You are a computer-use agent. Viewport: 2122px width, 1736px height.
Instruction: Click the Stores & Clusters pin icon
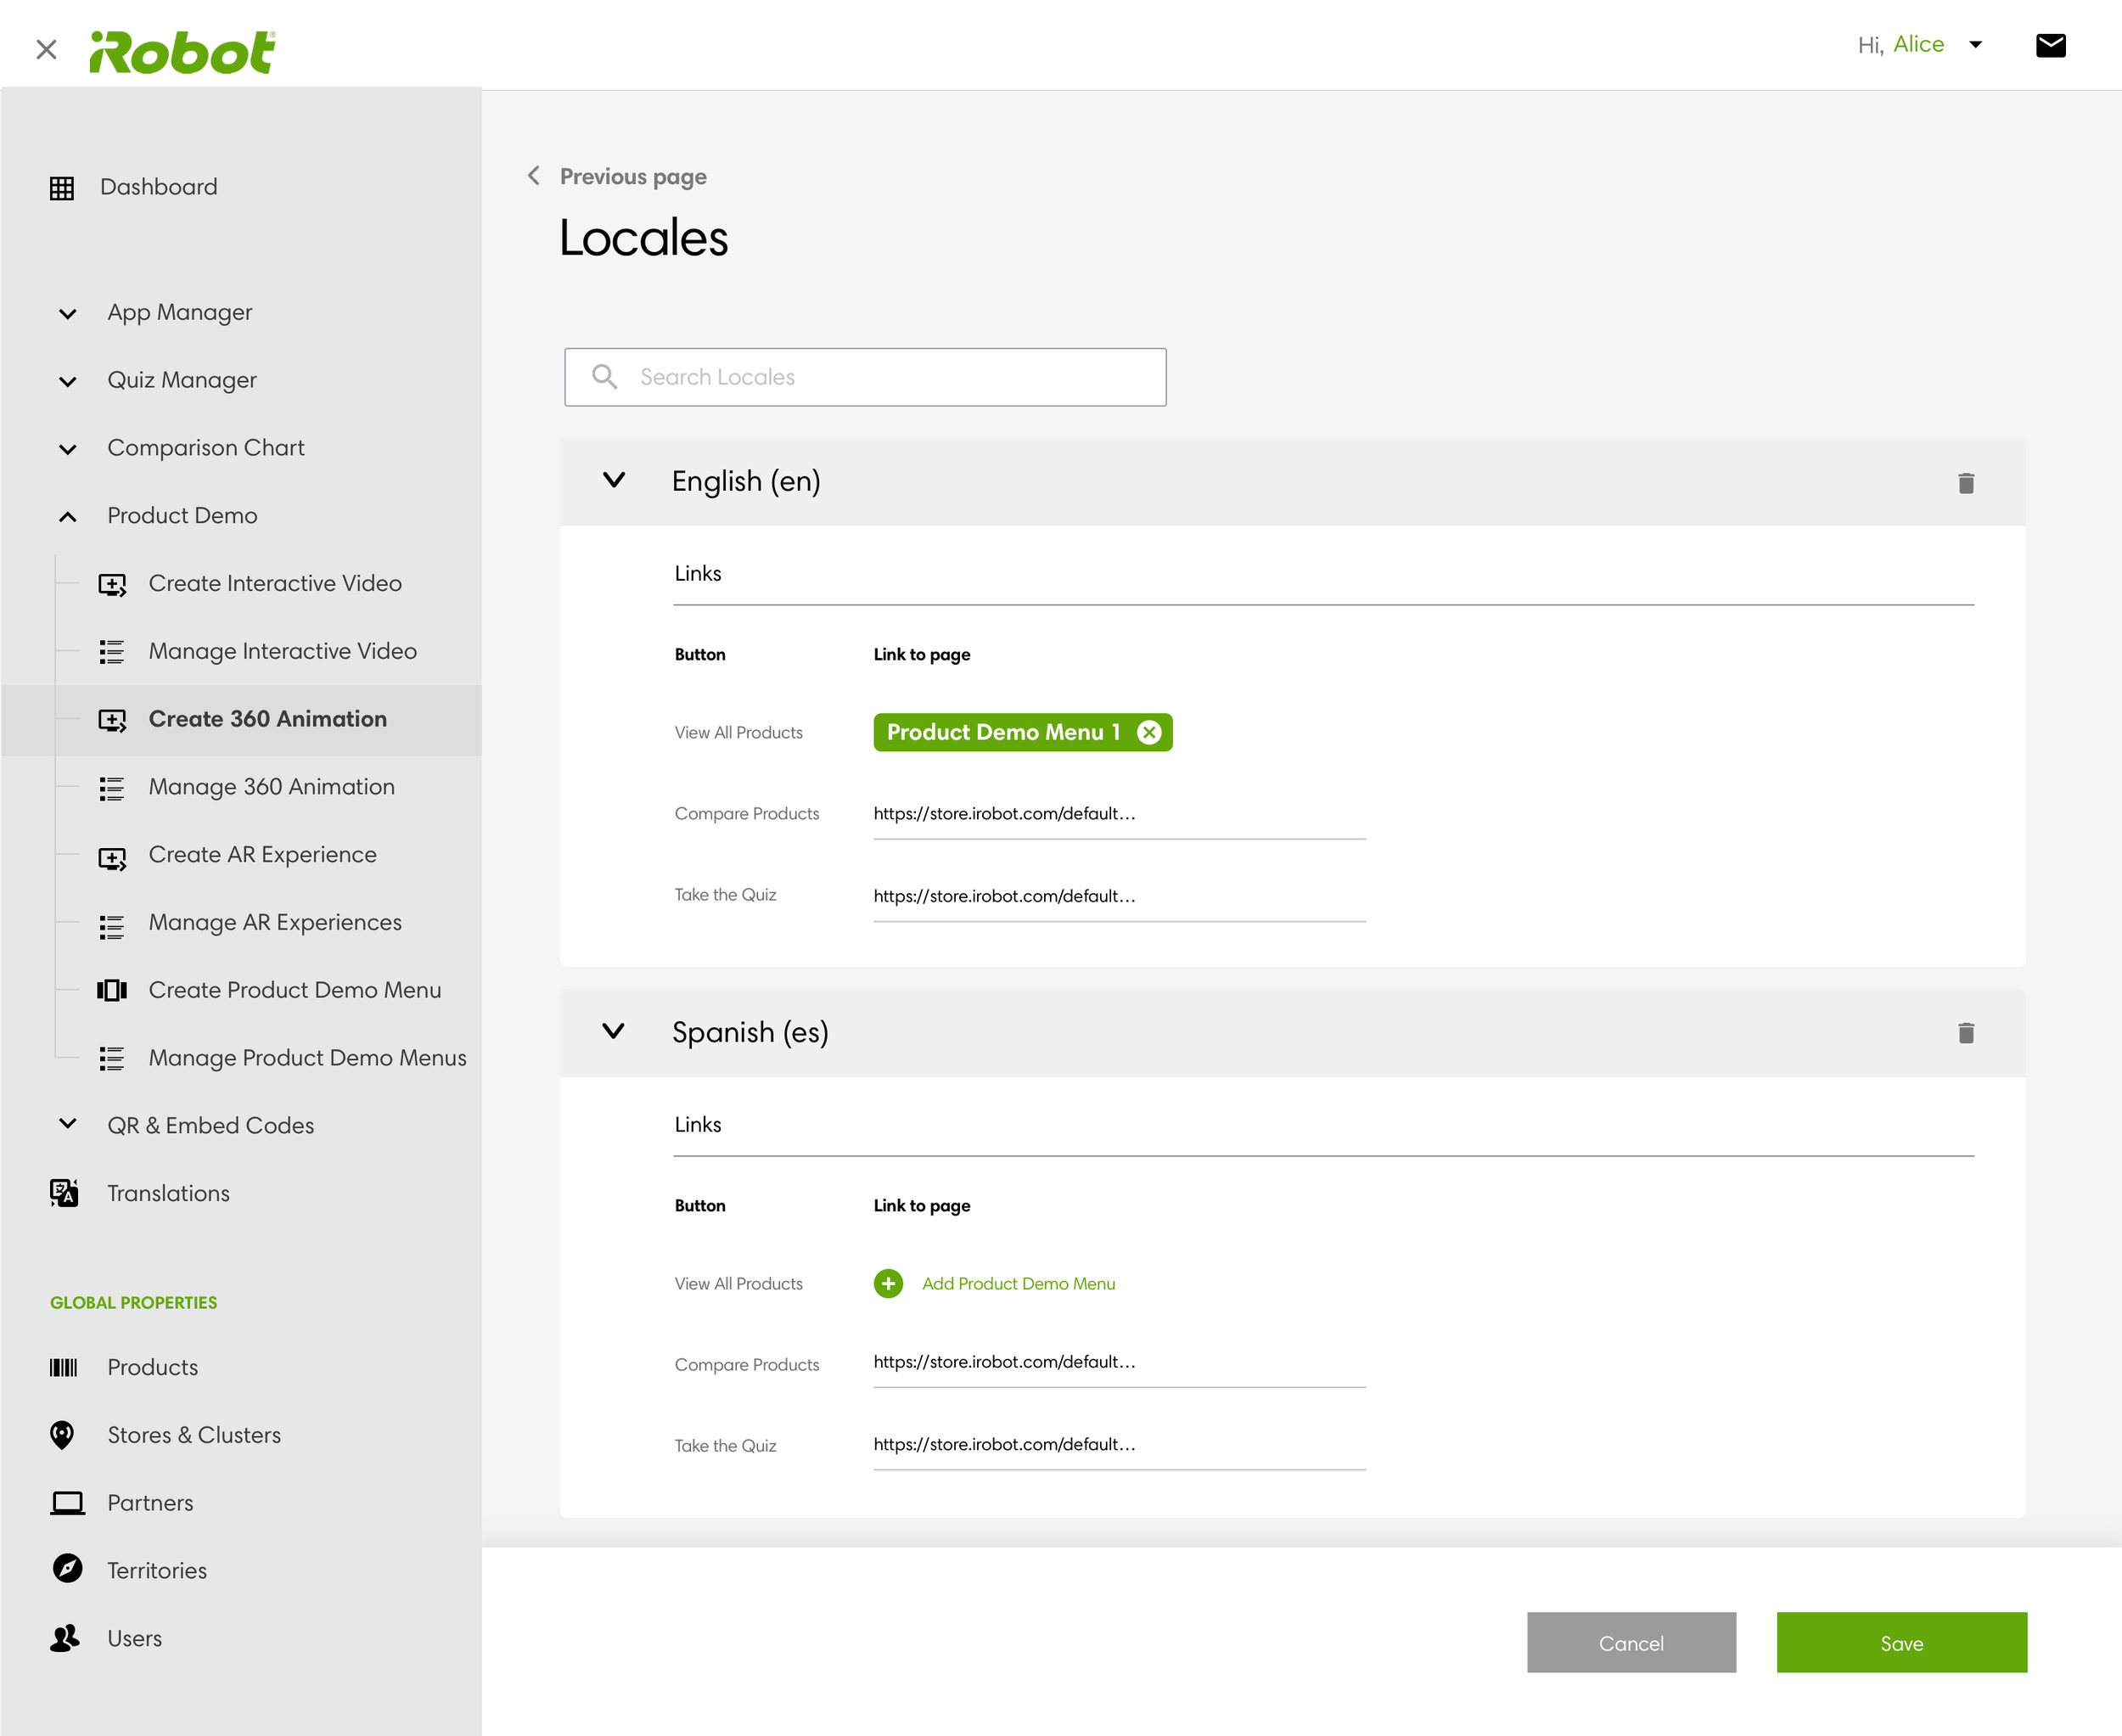click(x=62, y=1434)
